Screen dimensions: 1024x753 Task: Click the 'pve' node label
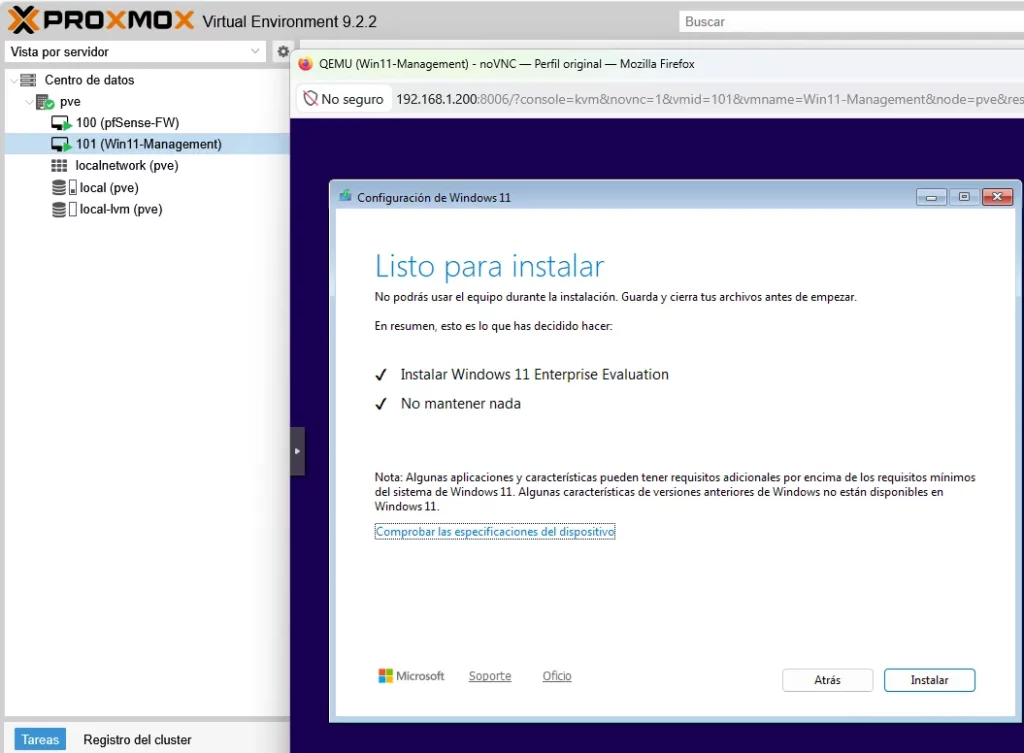(x=70, y=102)
